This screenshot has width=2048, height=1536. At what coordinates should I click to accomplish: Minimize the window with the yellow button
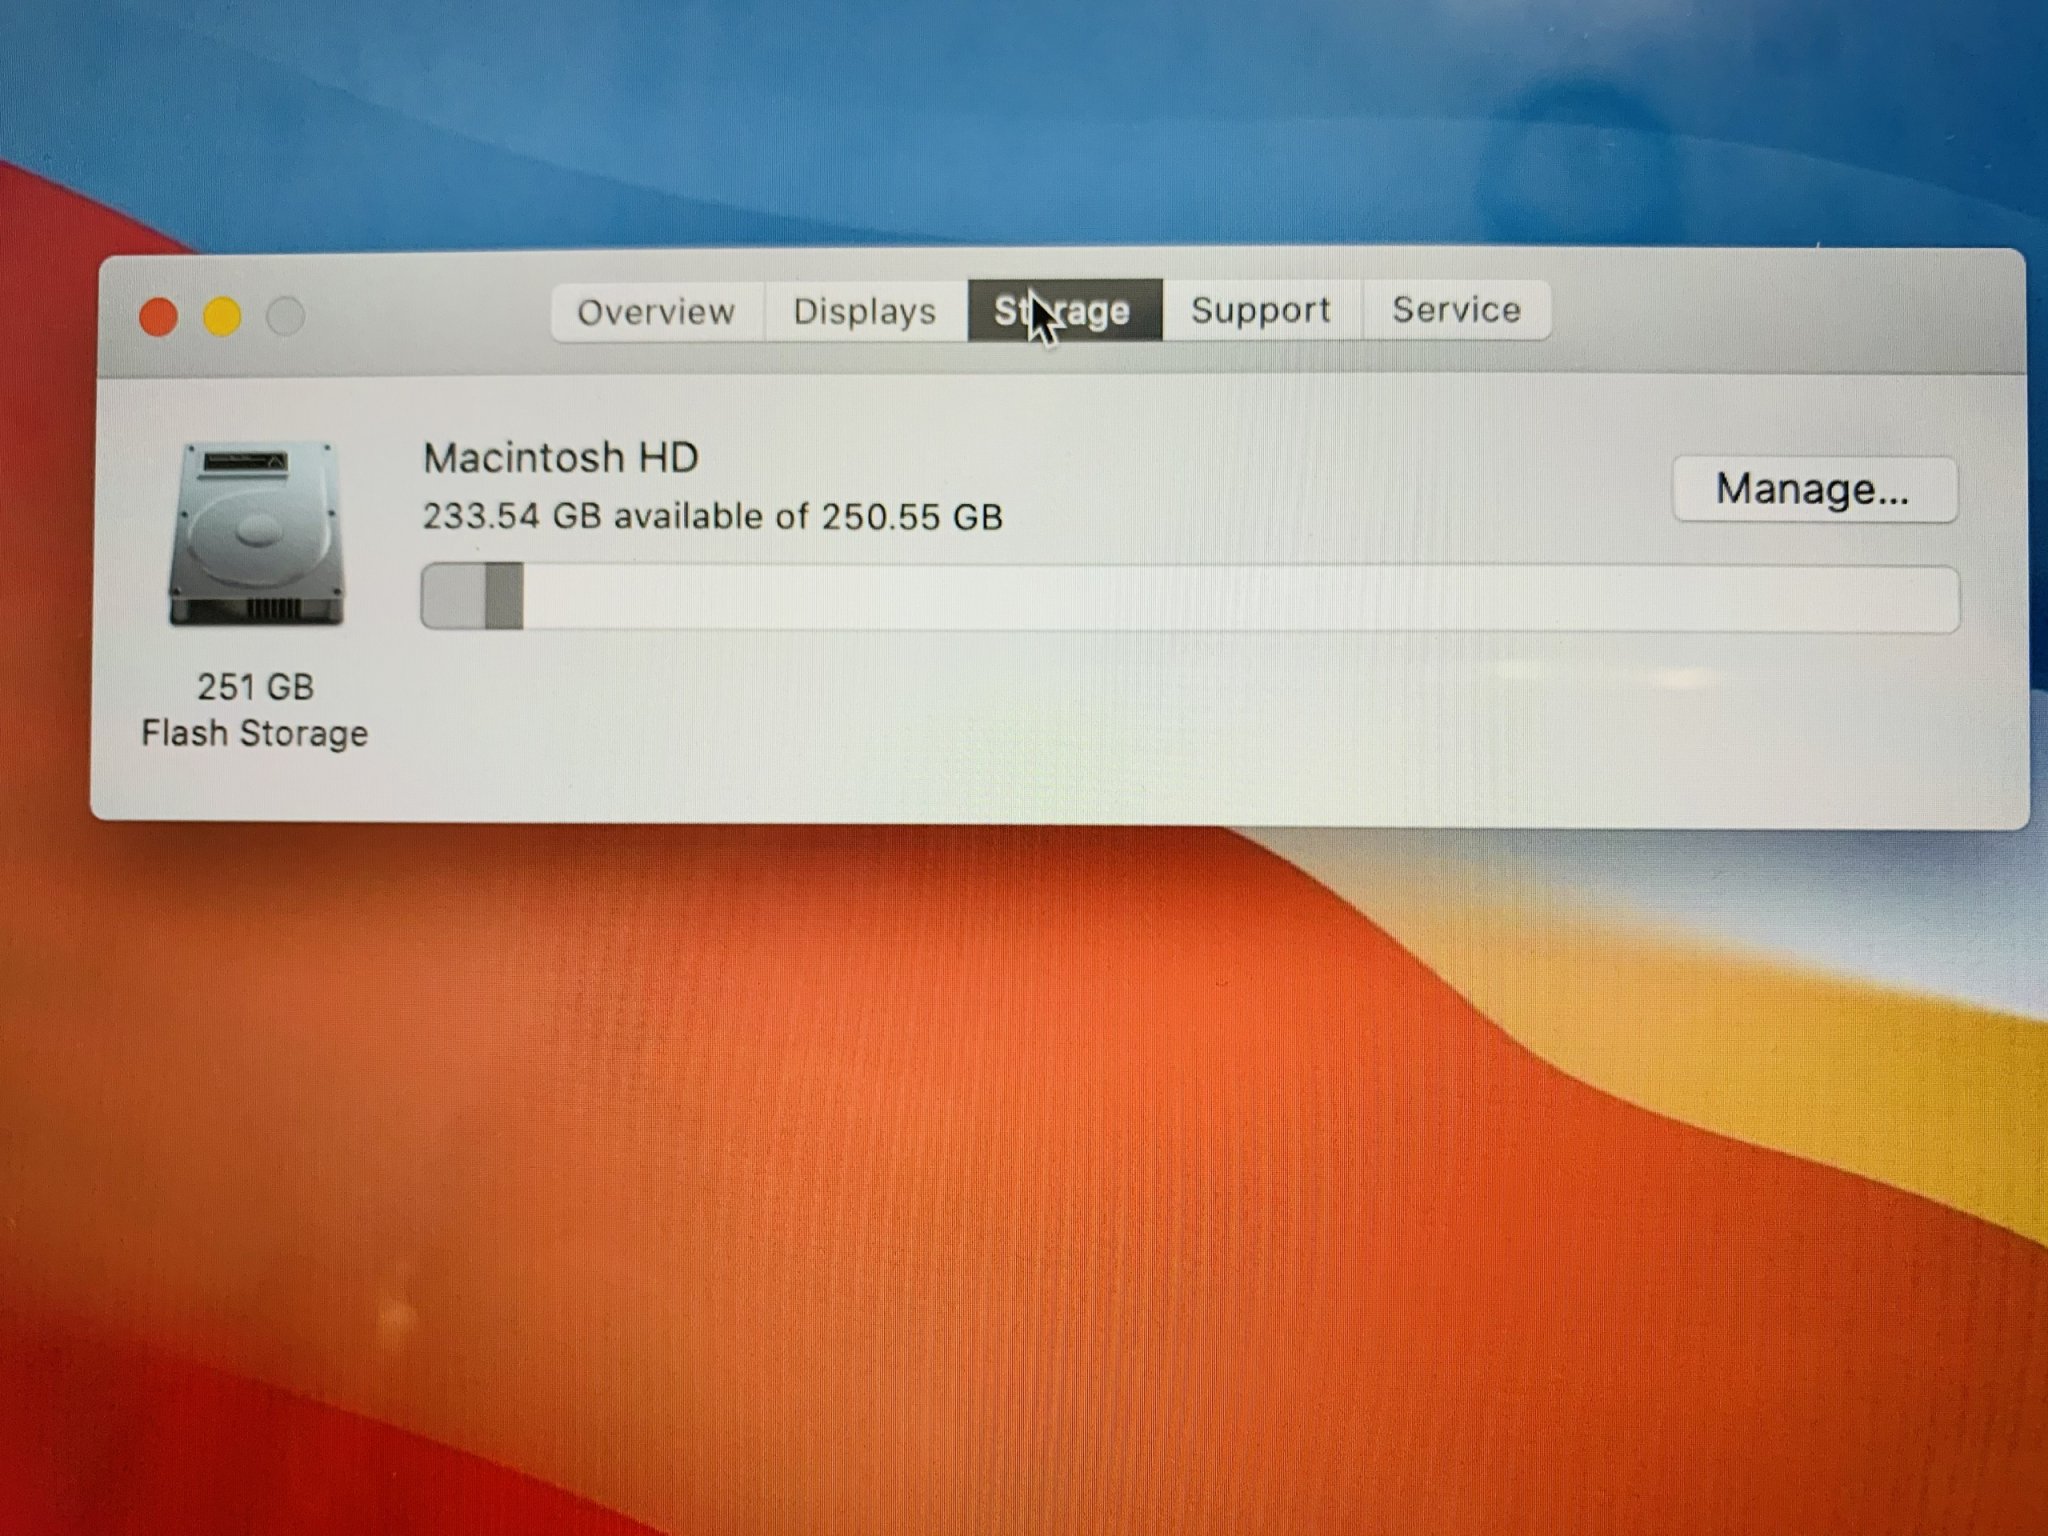tap(222, 317)
